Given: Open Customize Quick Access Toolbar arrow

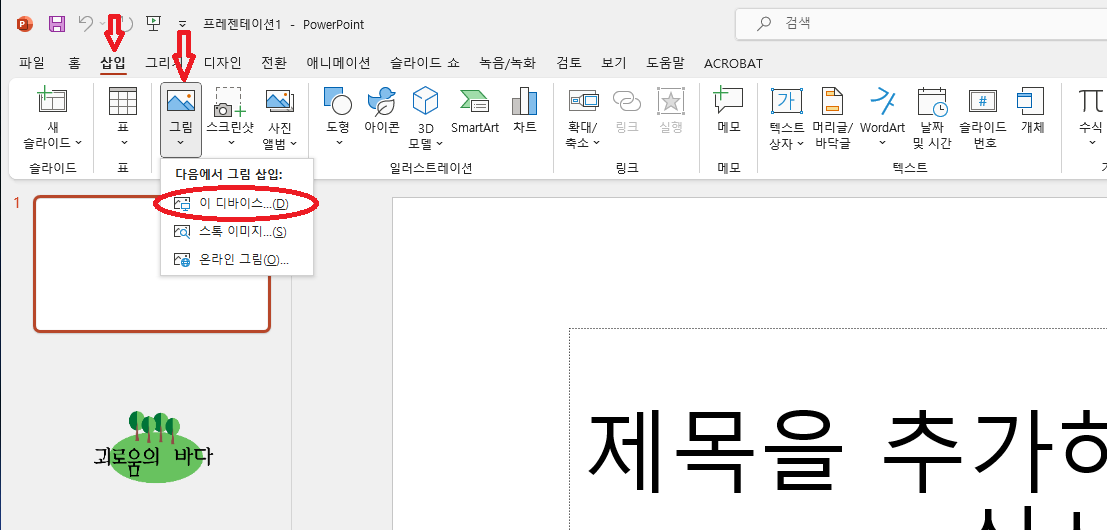Looking at the screenshot, I should click(x=182, y=25).
